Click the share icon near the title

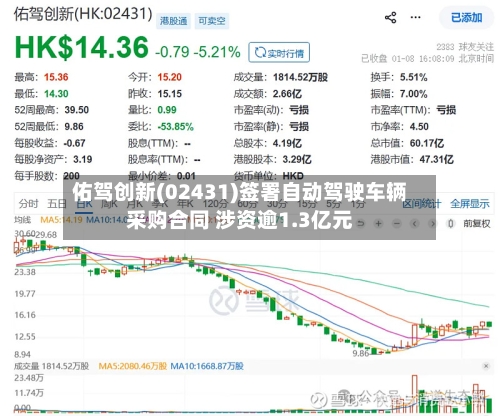coord(391,17)
